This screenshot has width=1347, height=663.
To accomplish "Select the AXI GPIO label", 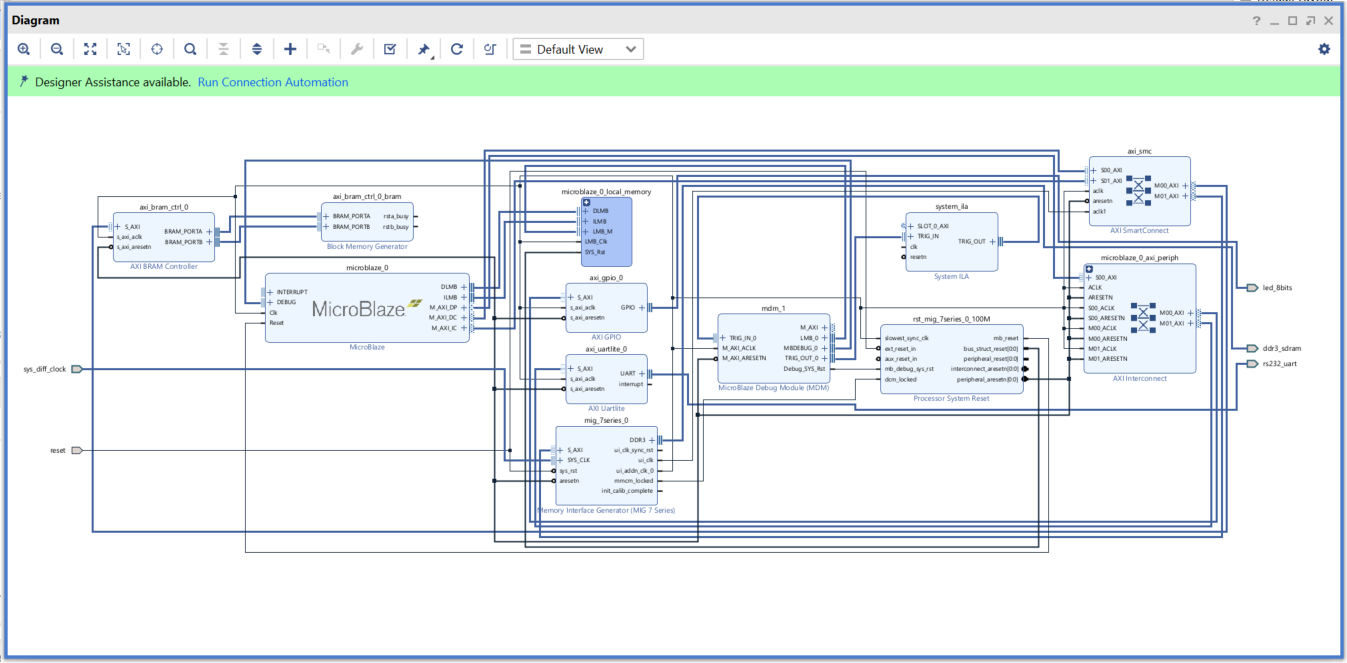I will [x=605, y=337].
